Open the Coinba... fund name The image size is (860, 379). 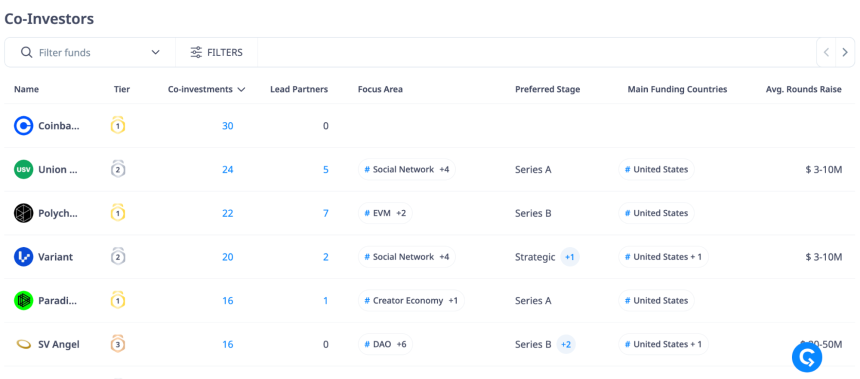tap(59, 126)
